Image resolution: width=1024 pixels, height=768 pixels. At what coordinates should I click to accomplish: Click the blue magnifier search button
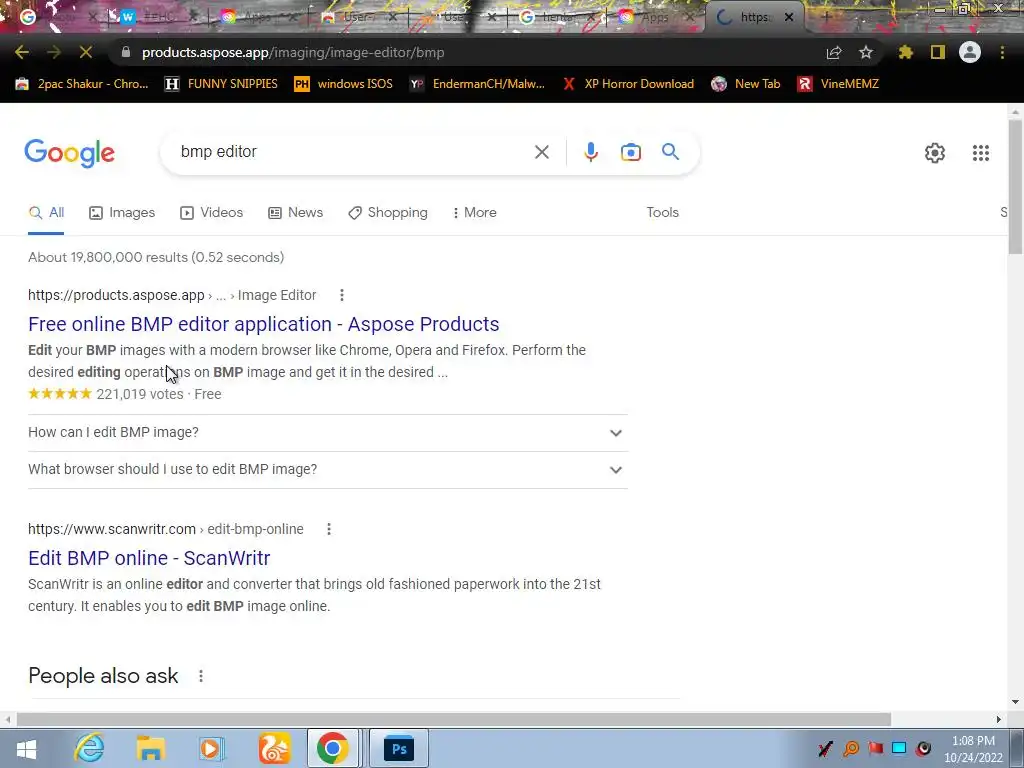click(x=670, y=152)
